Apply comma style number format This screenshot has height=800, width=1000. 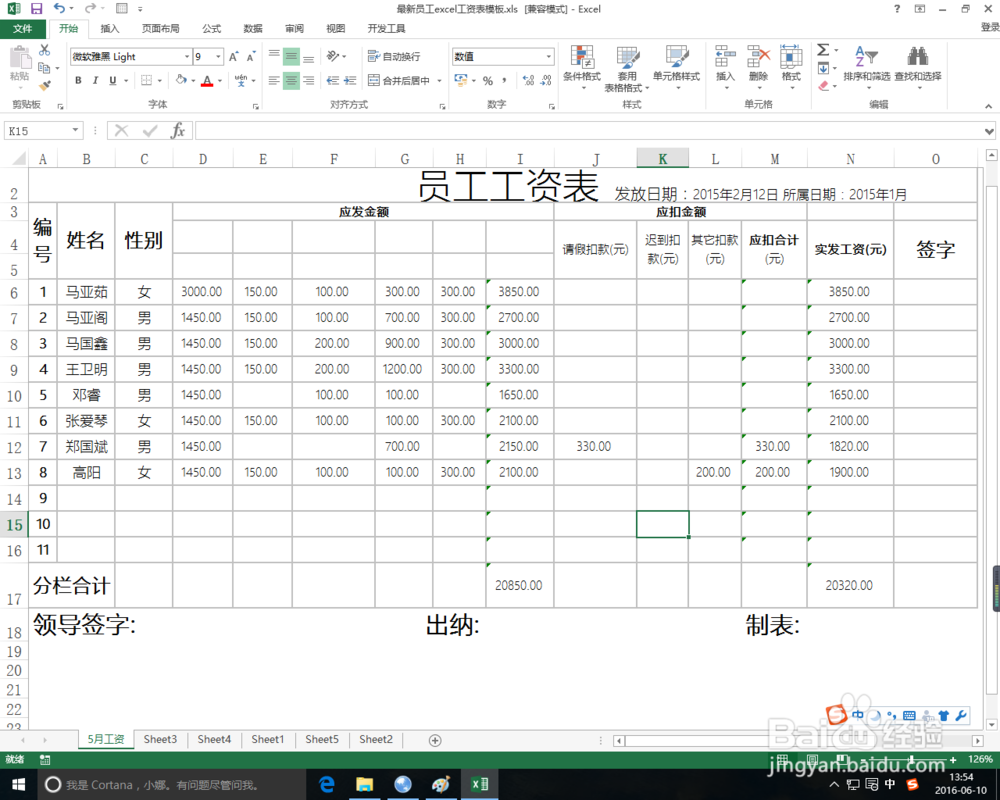(x=504, y=80)
